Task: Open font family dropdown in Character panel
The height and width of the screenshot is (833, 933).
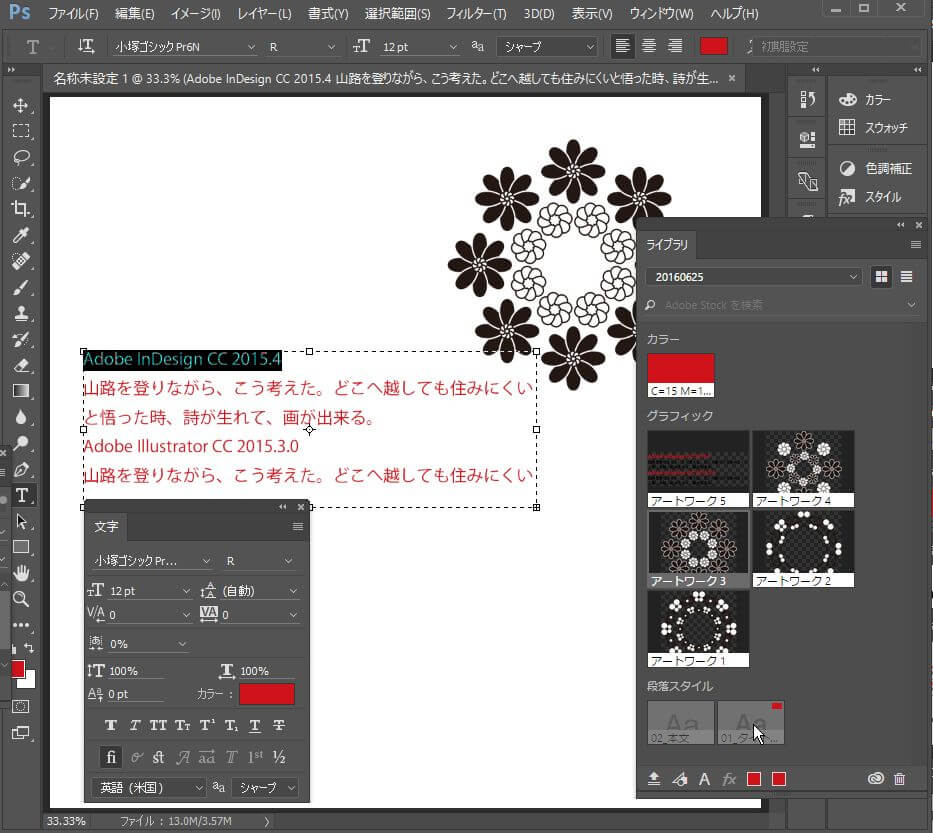Action: pos(206,561)
